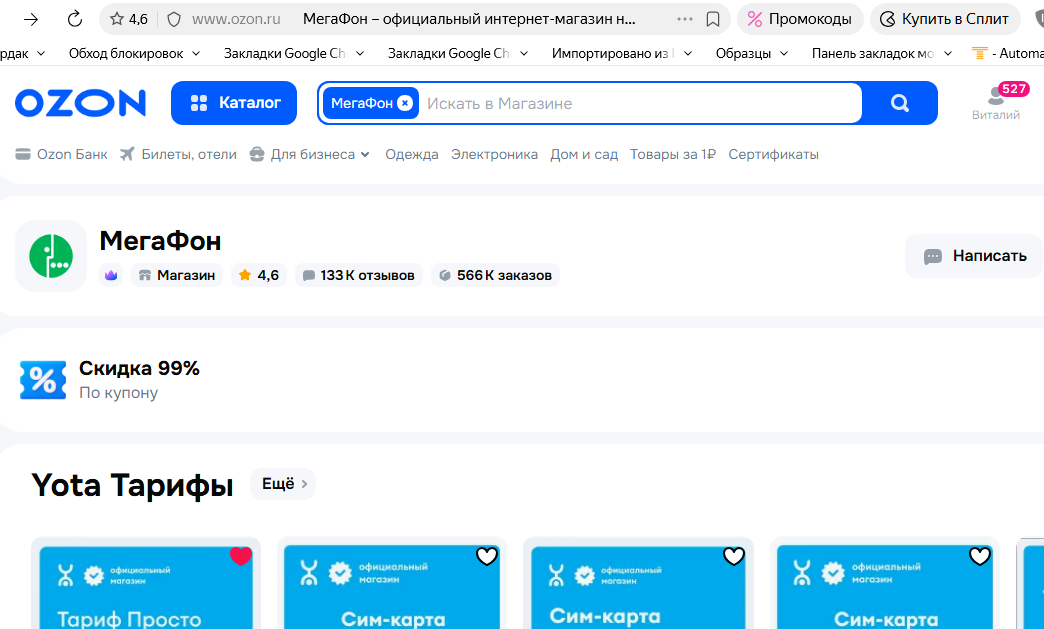The height and width of the screenshot is (629, 1044).
Task: Expand second Закладки Google Ch folder
Action: coord(458,53)
